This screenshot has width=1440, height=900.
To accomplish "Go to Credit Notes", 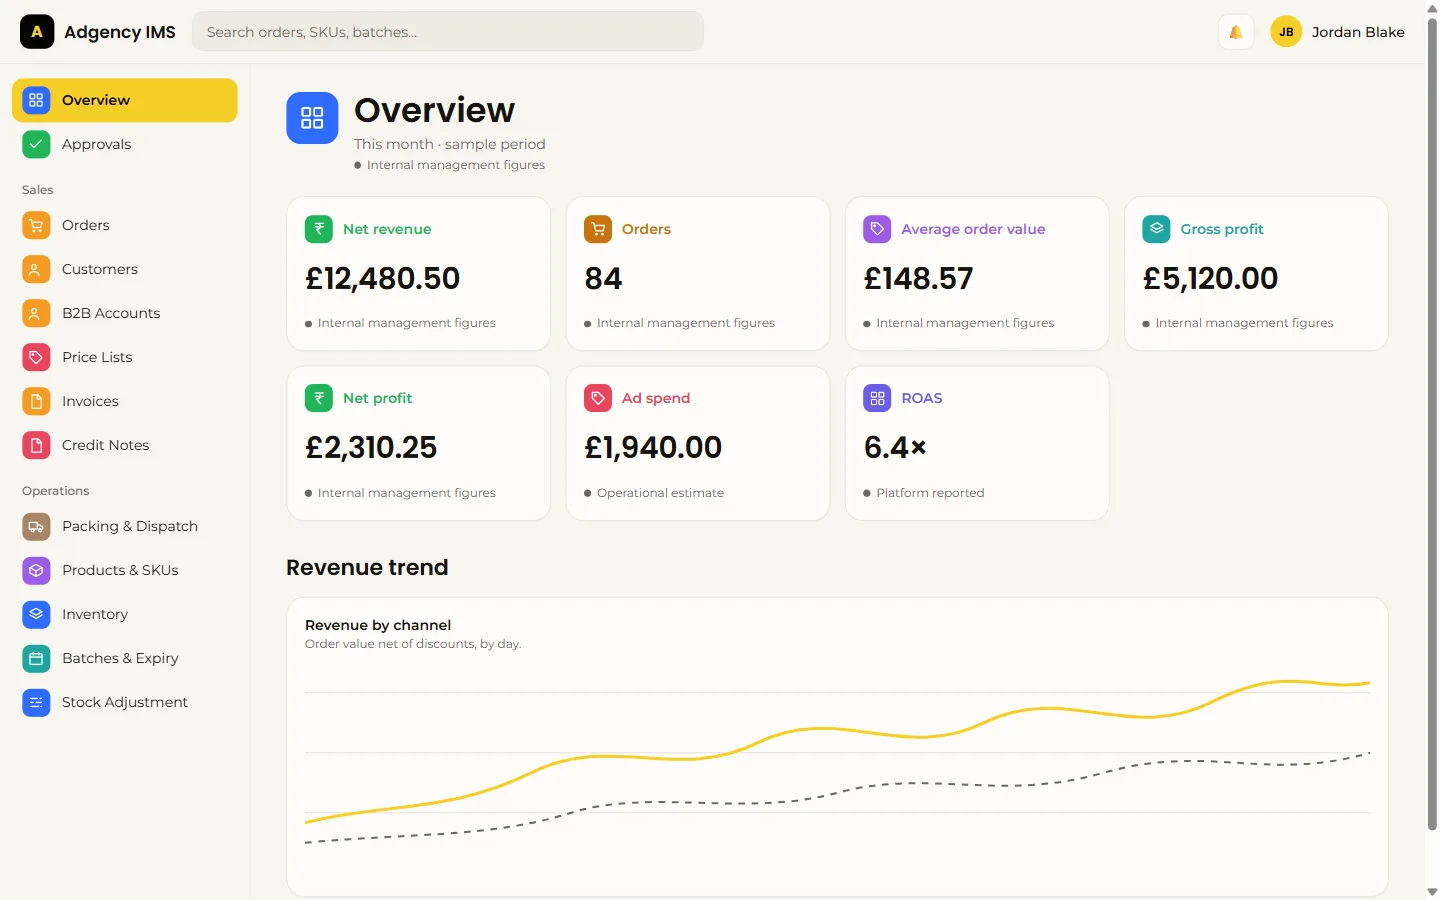I will (125, 446).
